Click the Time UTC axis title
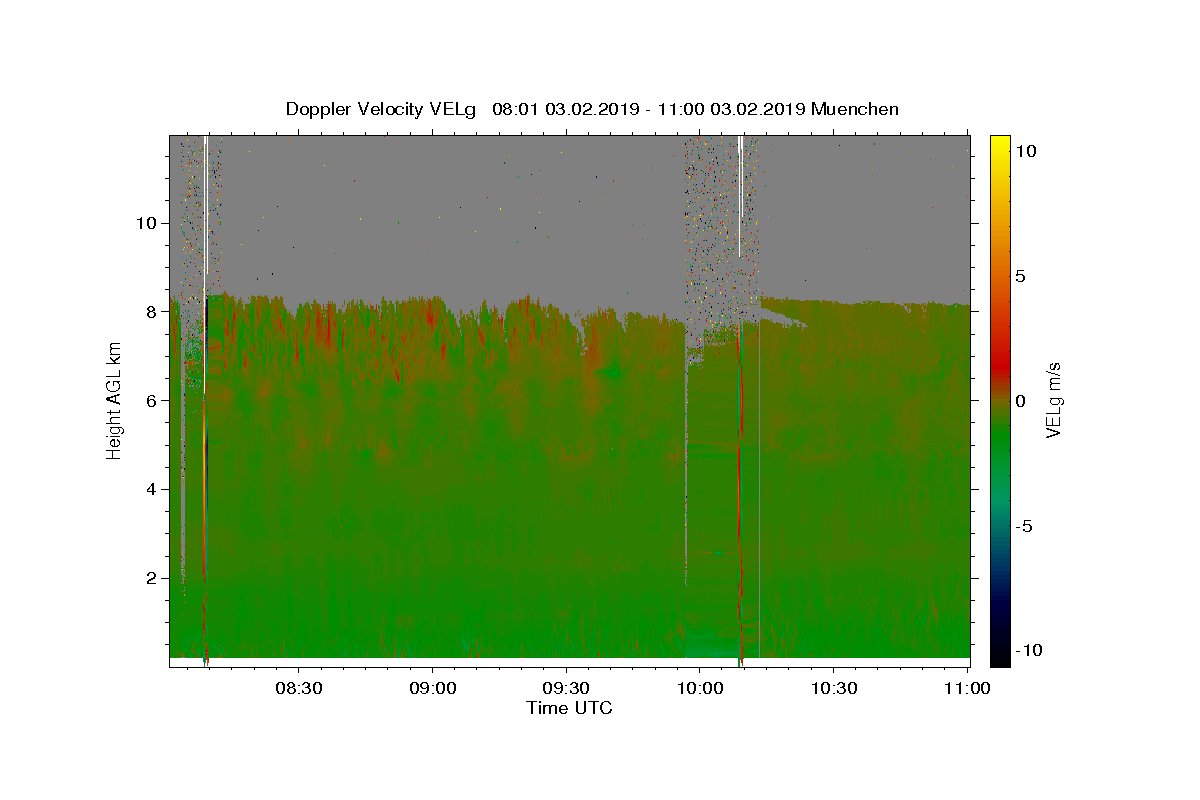 (569, 708)
